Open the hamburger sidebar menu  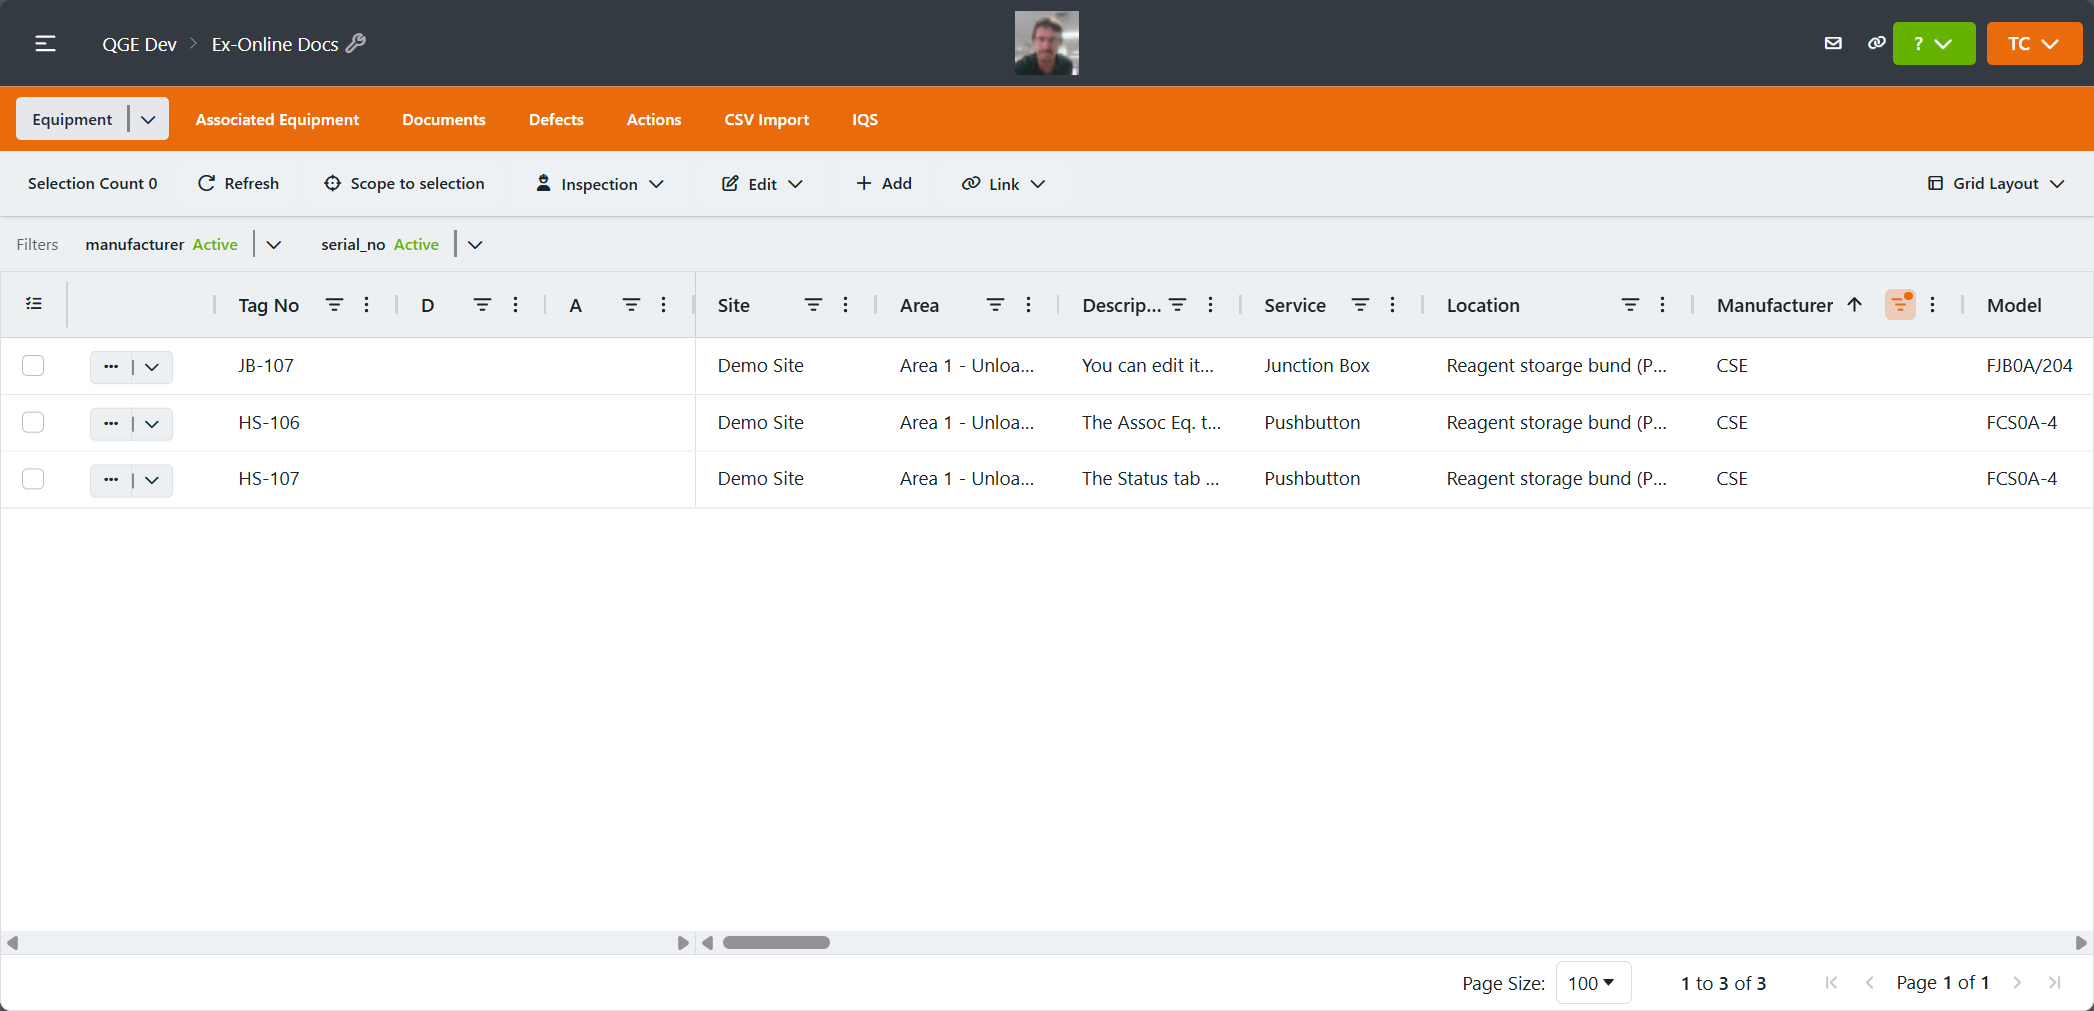45,44
